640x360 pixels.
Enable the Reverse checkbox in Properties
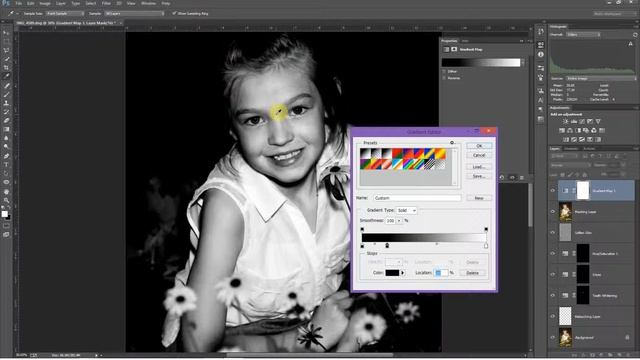click(444, 78)
